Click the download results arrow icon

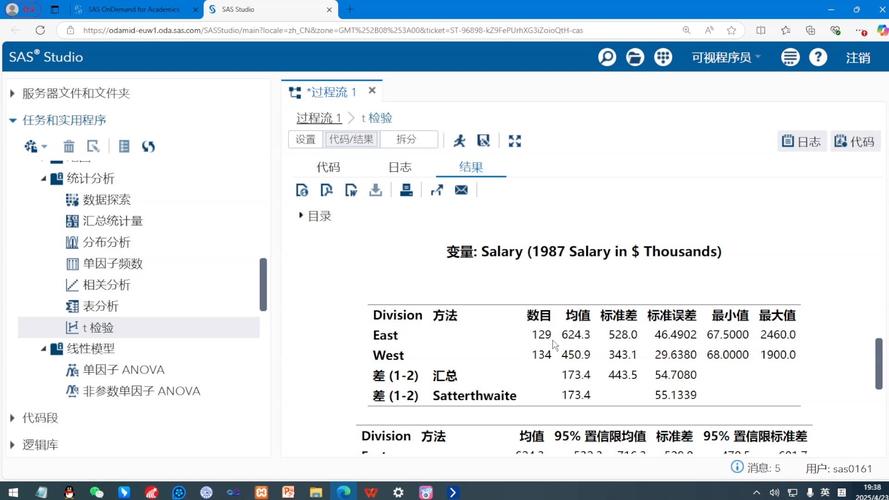(375, 190)
